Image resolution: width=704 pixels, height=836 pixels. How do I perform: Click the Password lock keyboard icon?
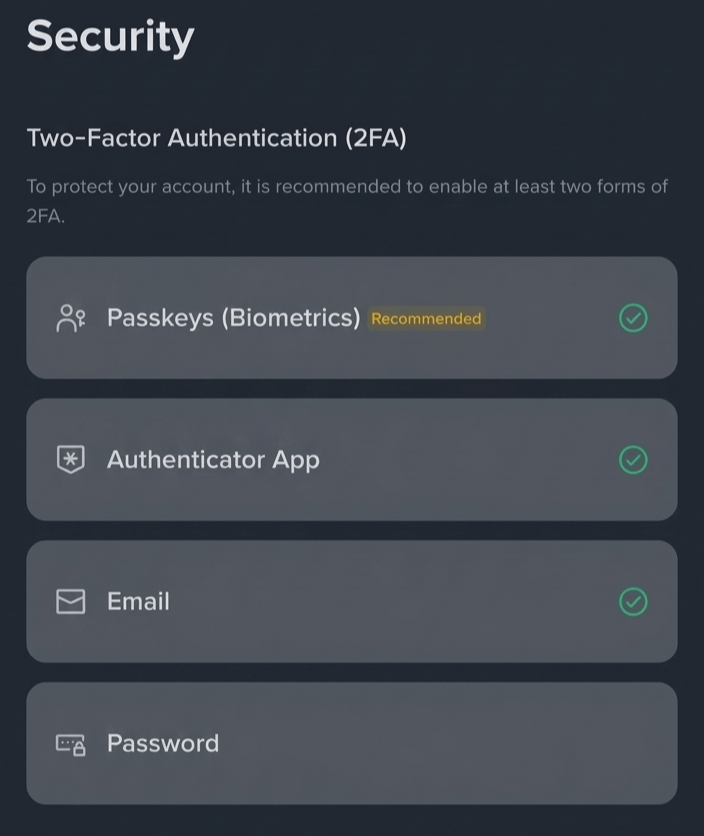(71, 743)
